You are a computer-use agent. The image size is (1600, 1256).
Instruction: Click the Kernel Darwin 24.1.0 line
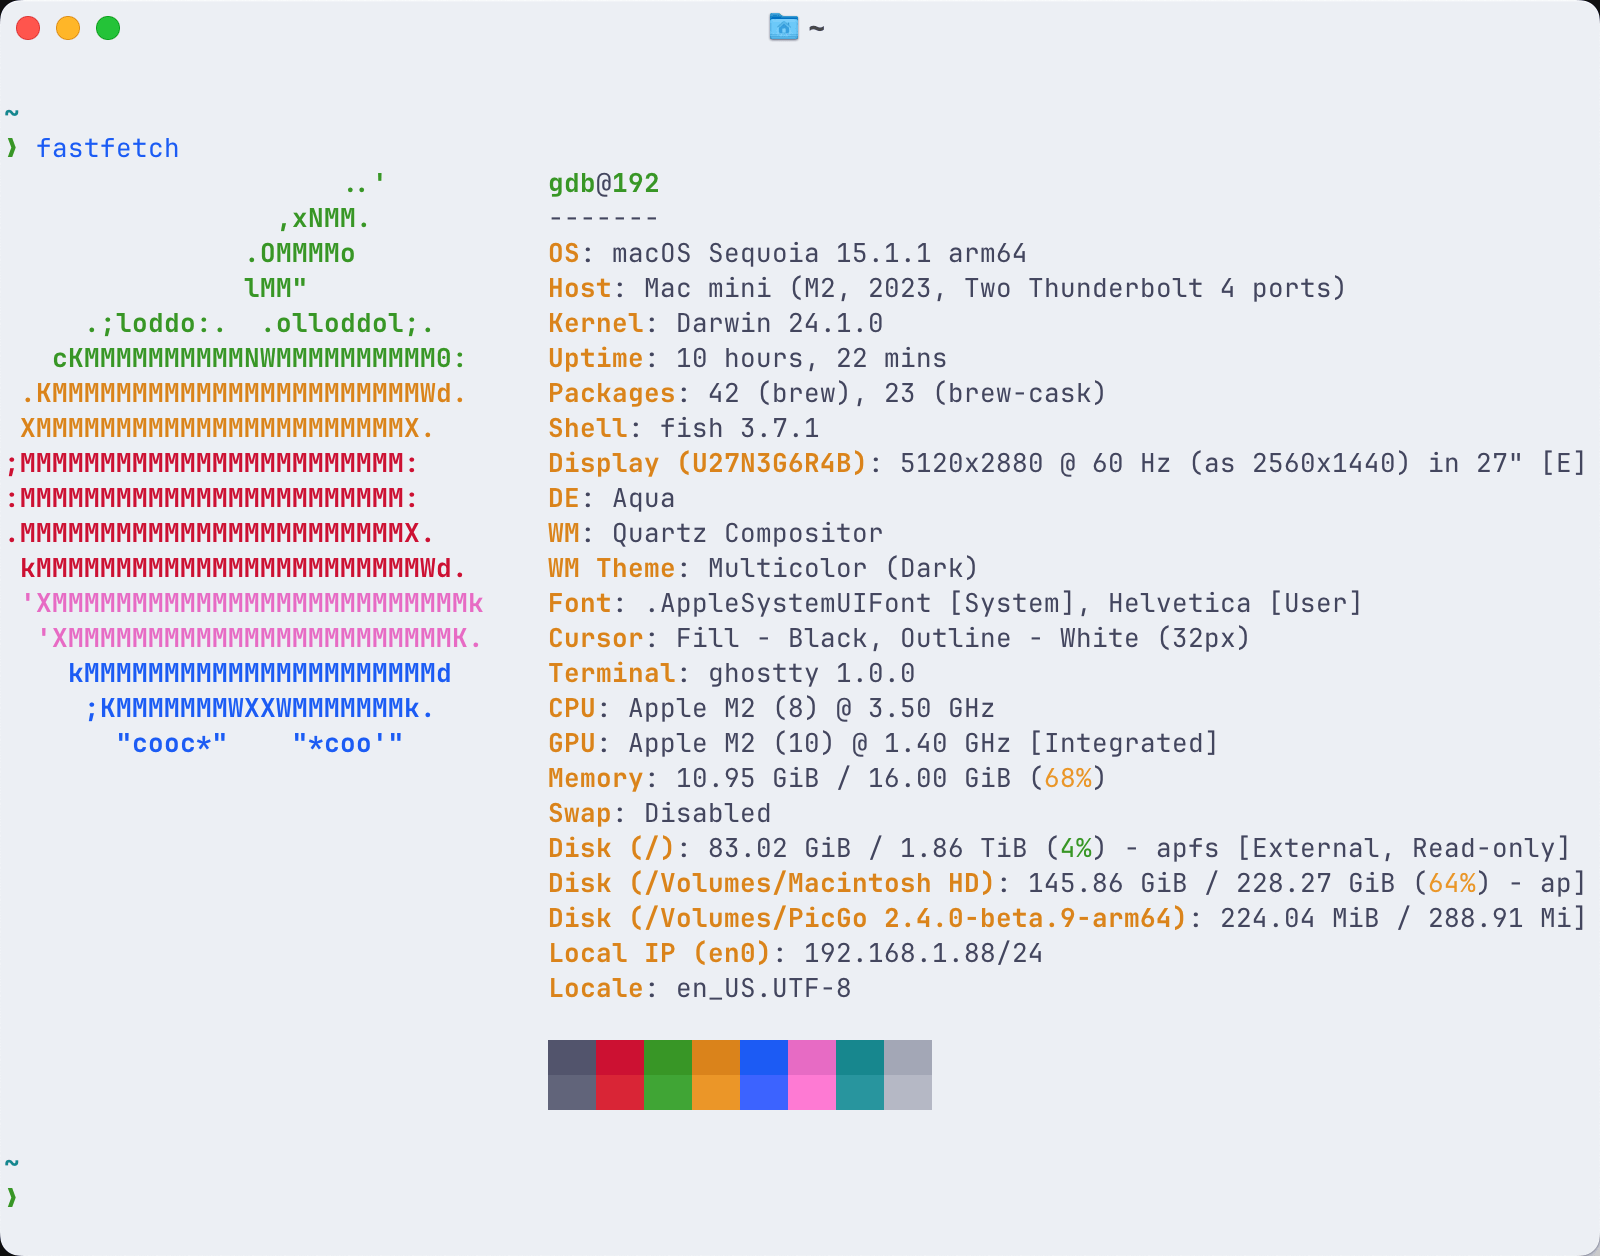tap(716, 323)
